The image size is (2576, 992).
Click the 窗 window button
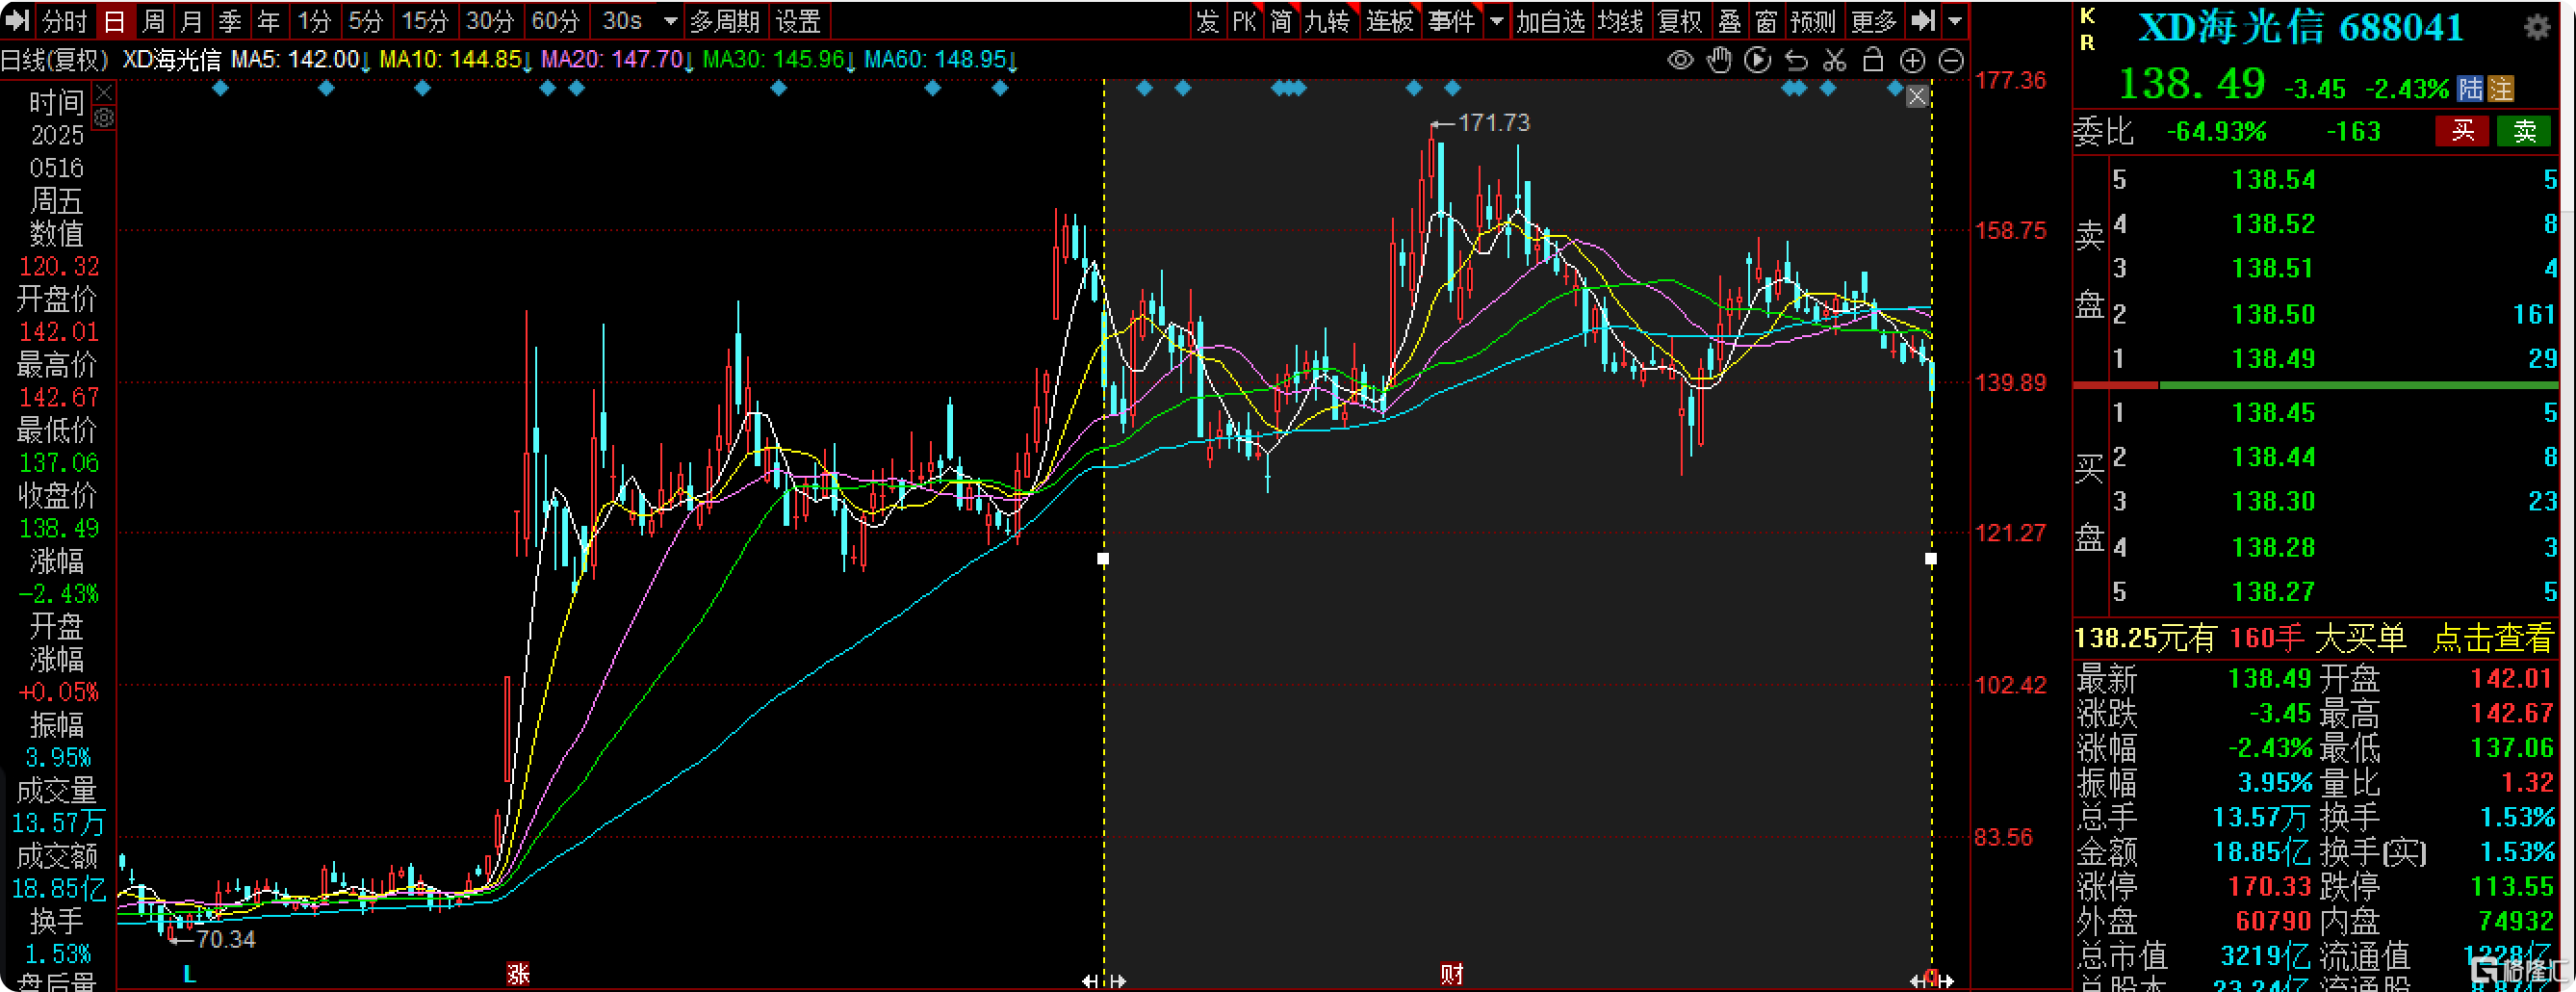(1766, 21)
